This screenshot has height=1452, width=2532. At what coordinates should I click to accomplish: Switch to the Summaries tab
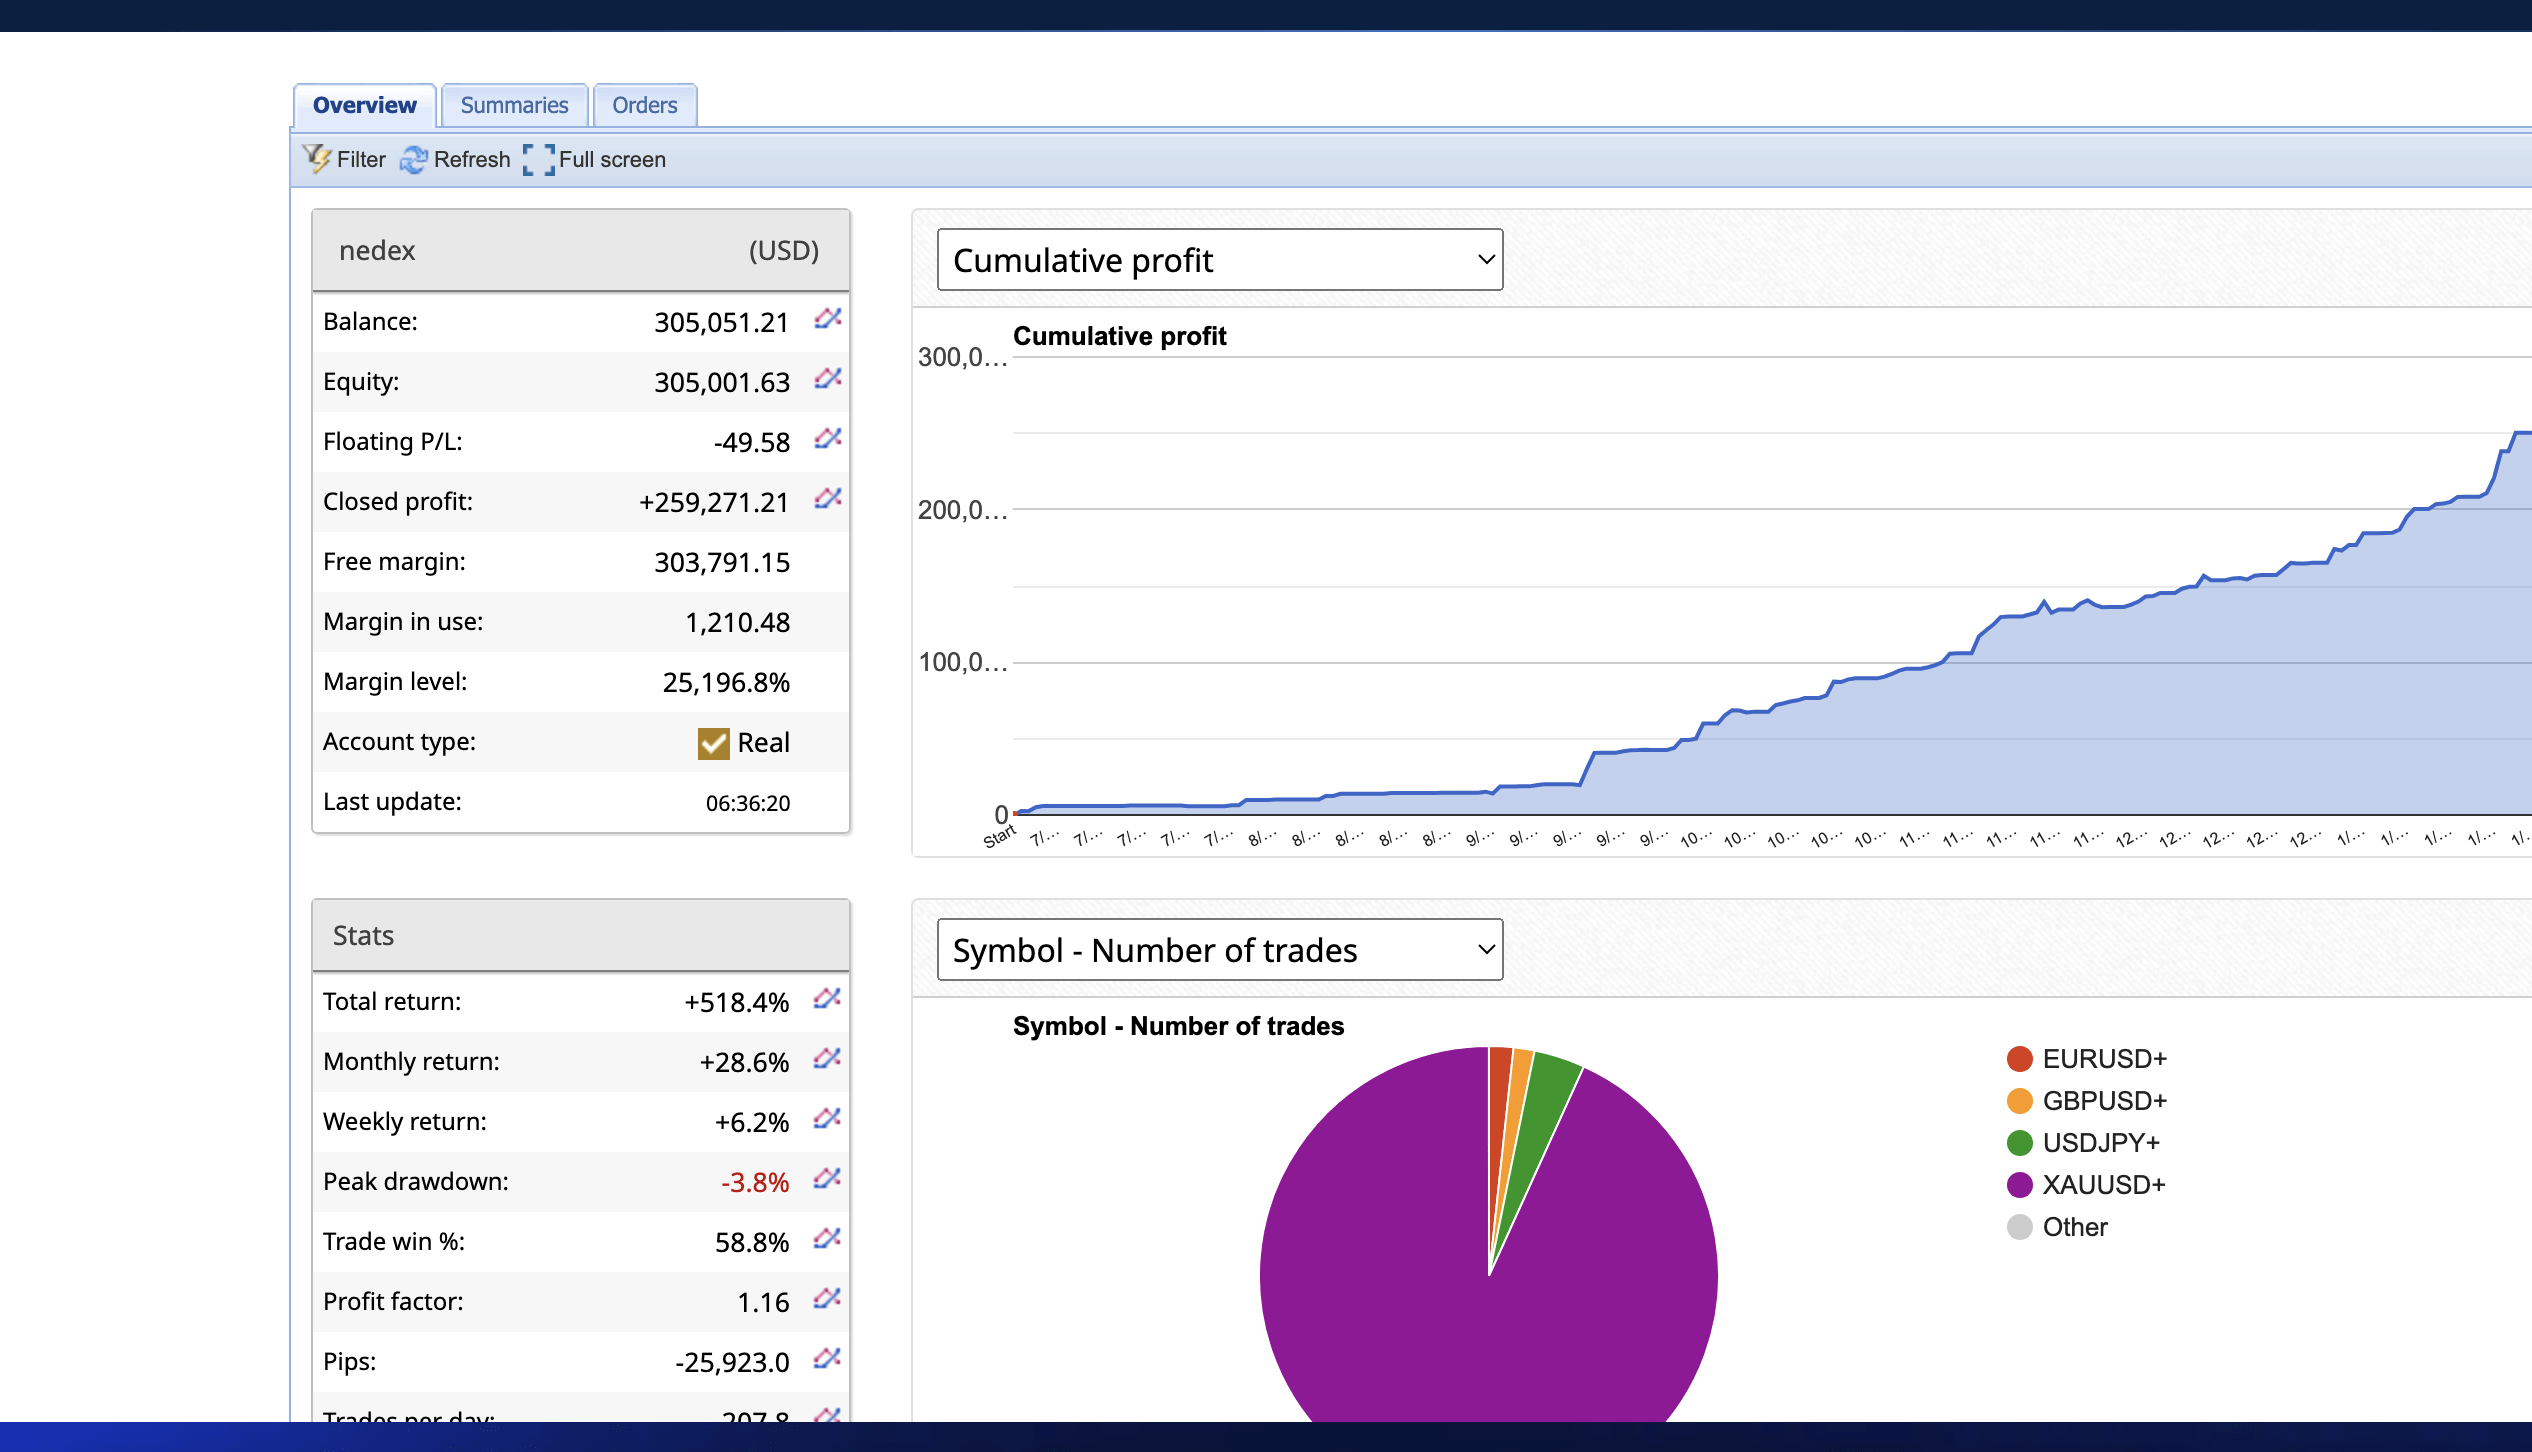click(514, 105)
